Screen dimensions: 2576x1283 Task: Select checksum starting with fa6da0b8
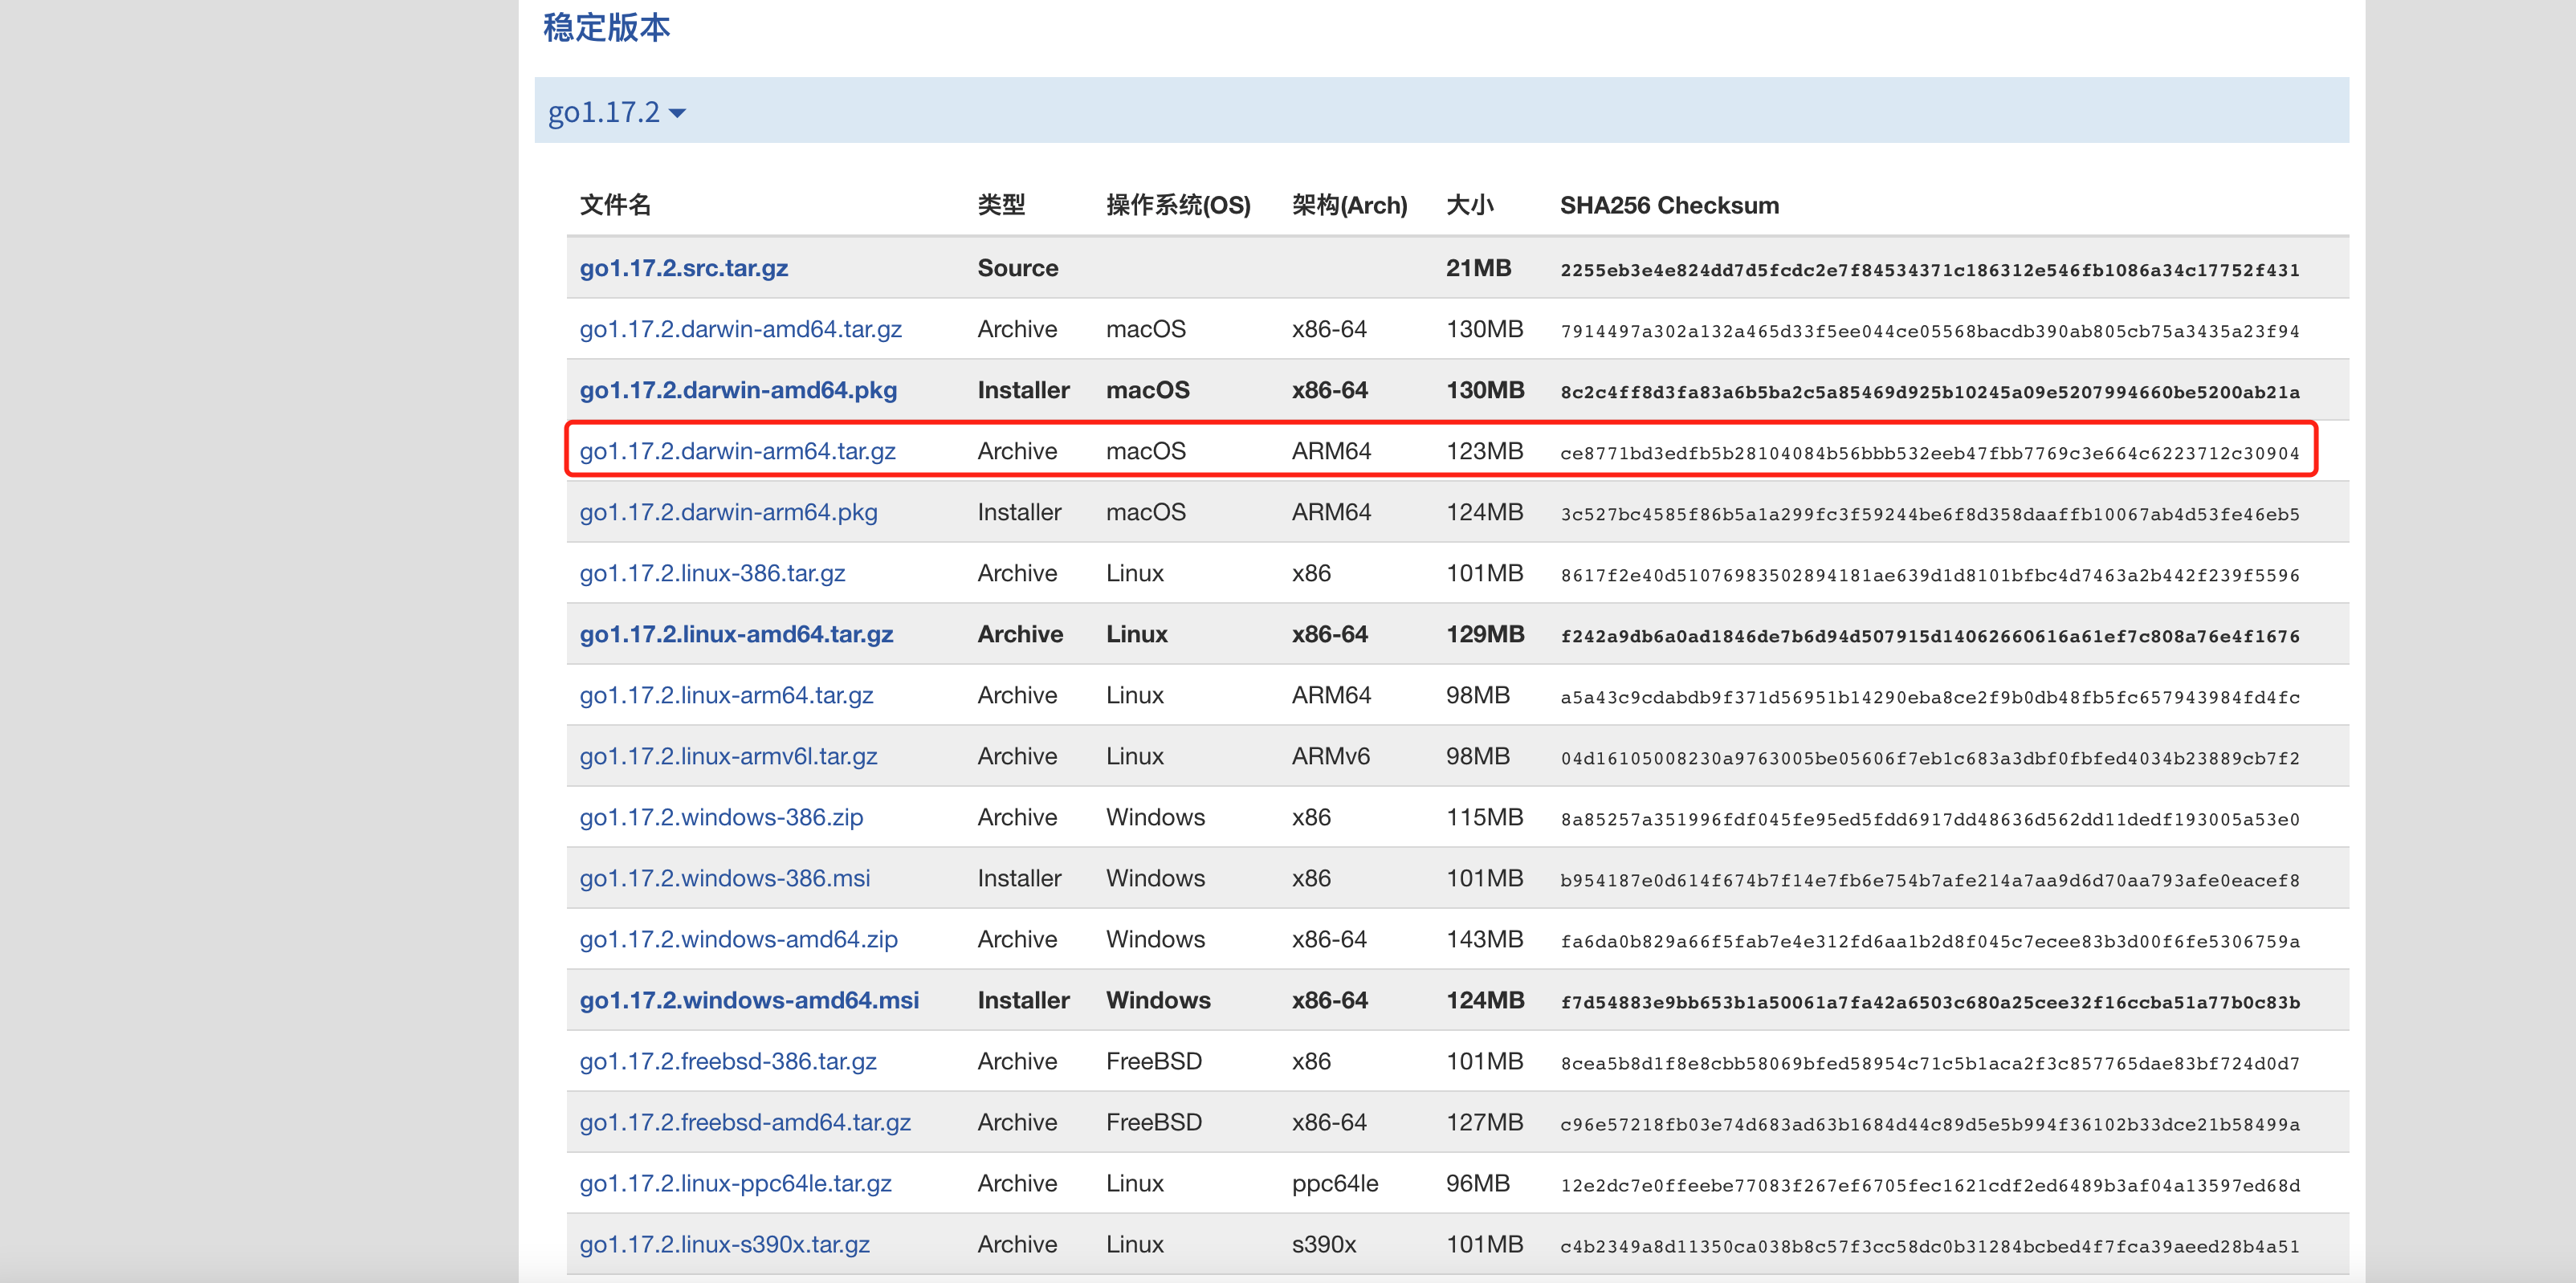1929,941
